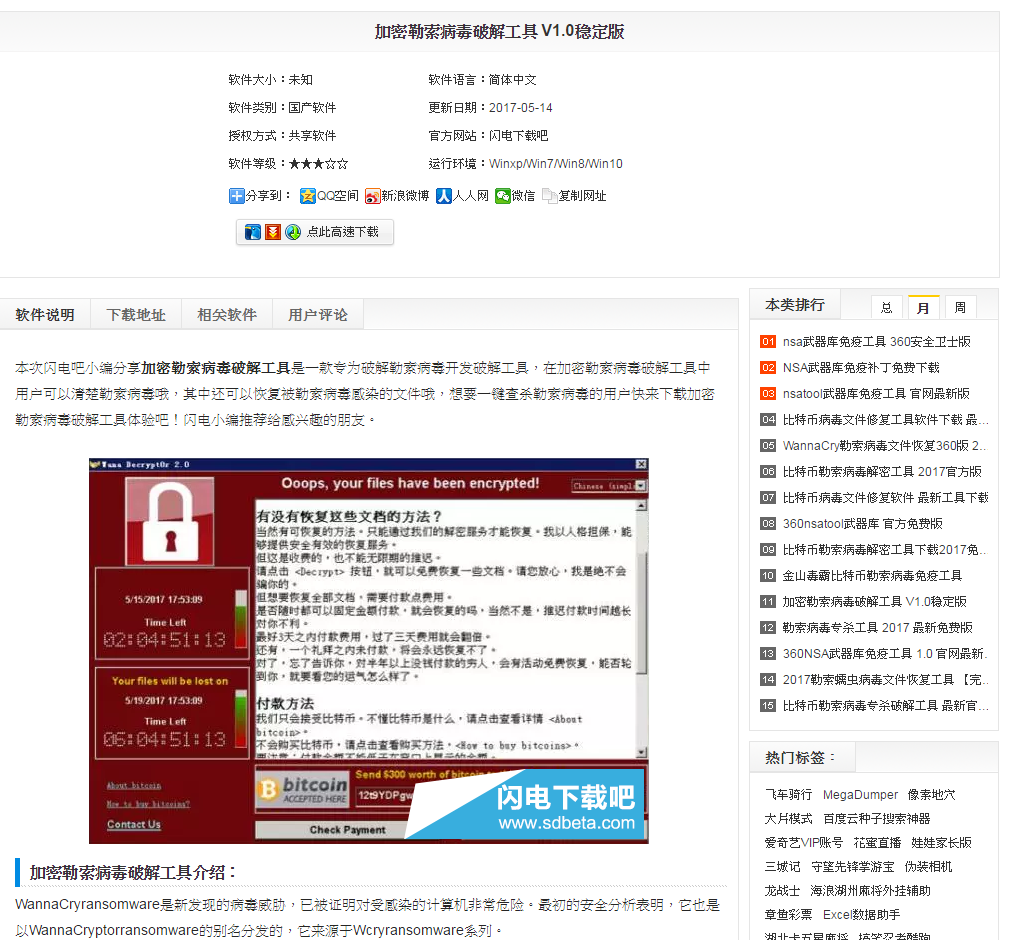Click the 爱奇艺VIP账号 tag
The height and width of the screenshot is (940, 1016).
point(803,842)
